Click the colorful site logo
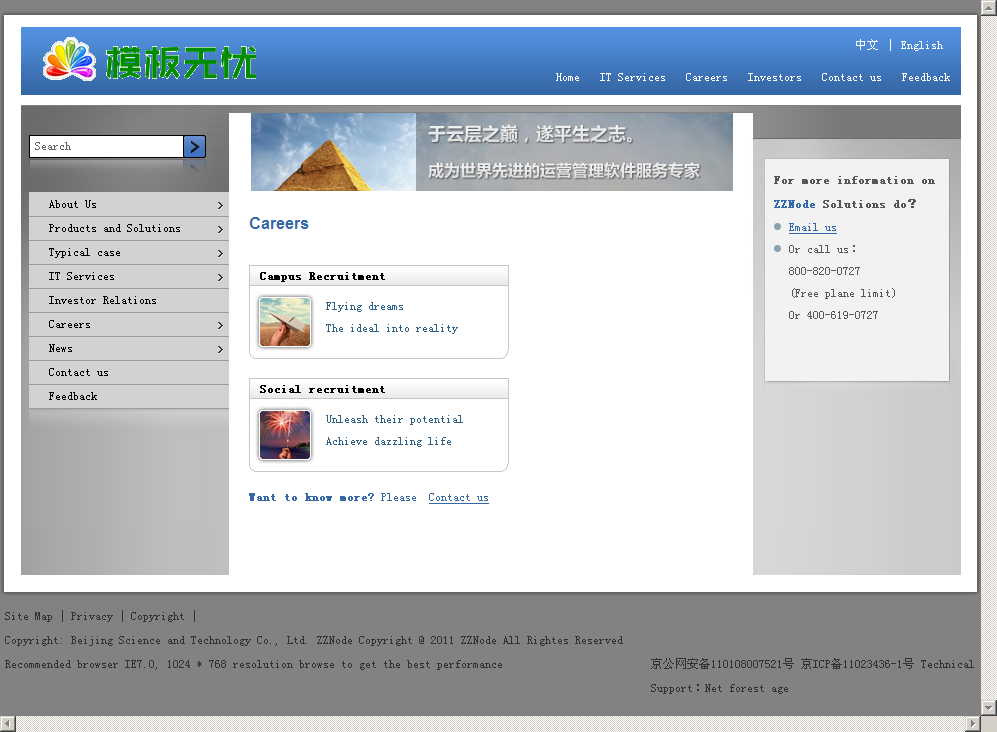This screenshot has width=997, height=732. [150, 61]
